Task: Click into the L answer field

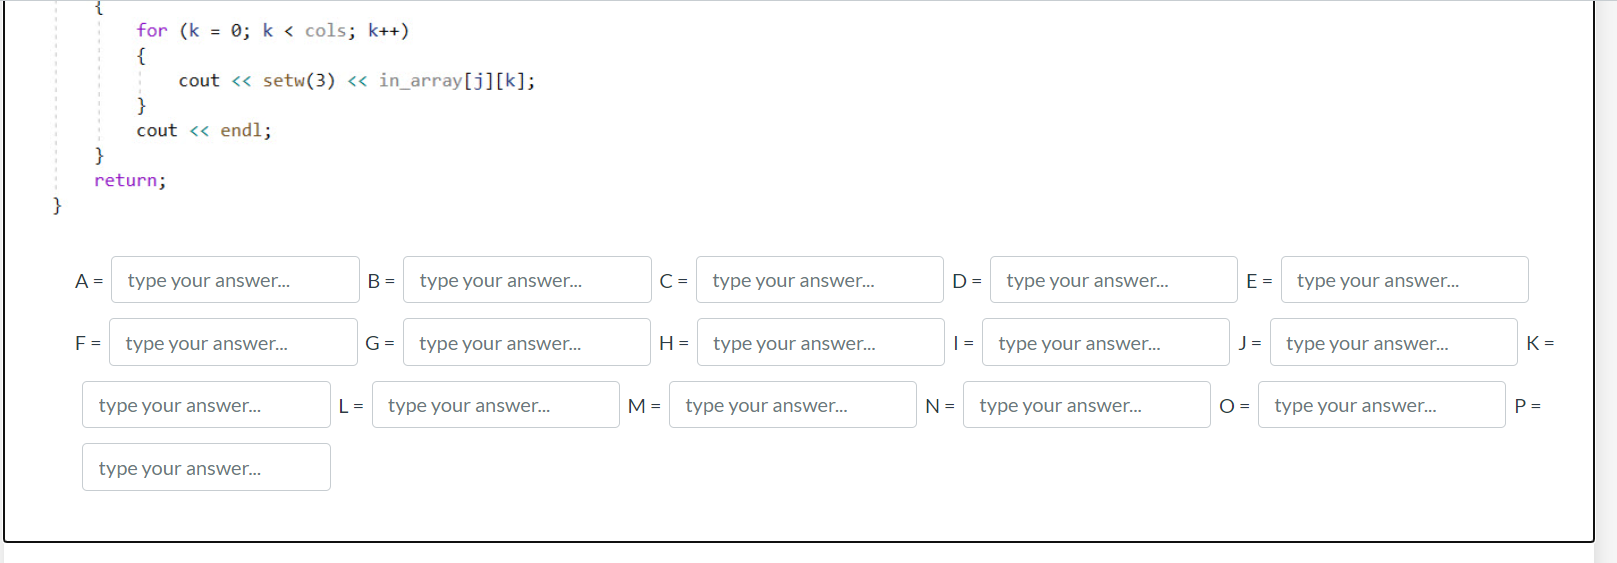Action: (496, 405)
